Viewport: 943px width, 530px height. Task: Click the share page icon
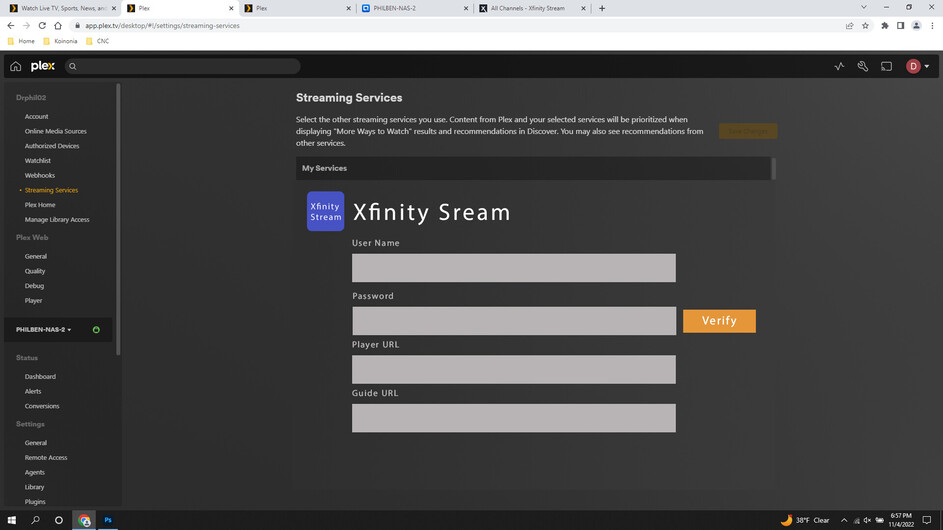point(849,26)
